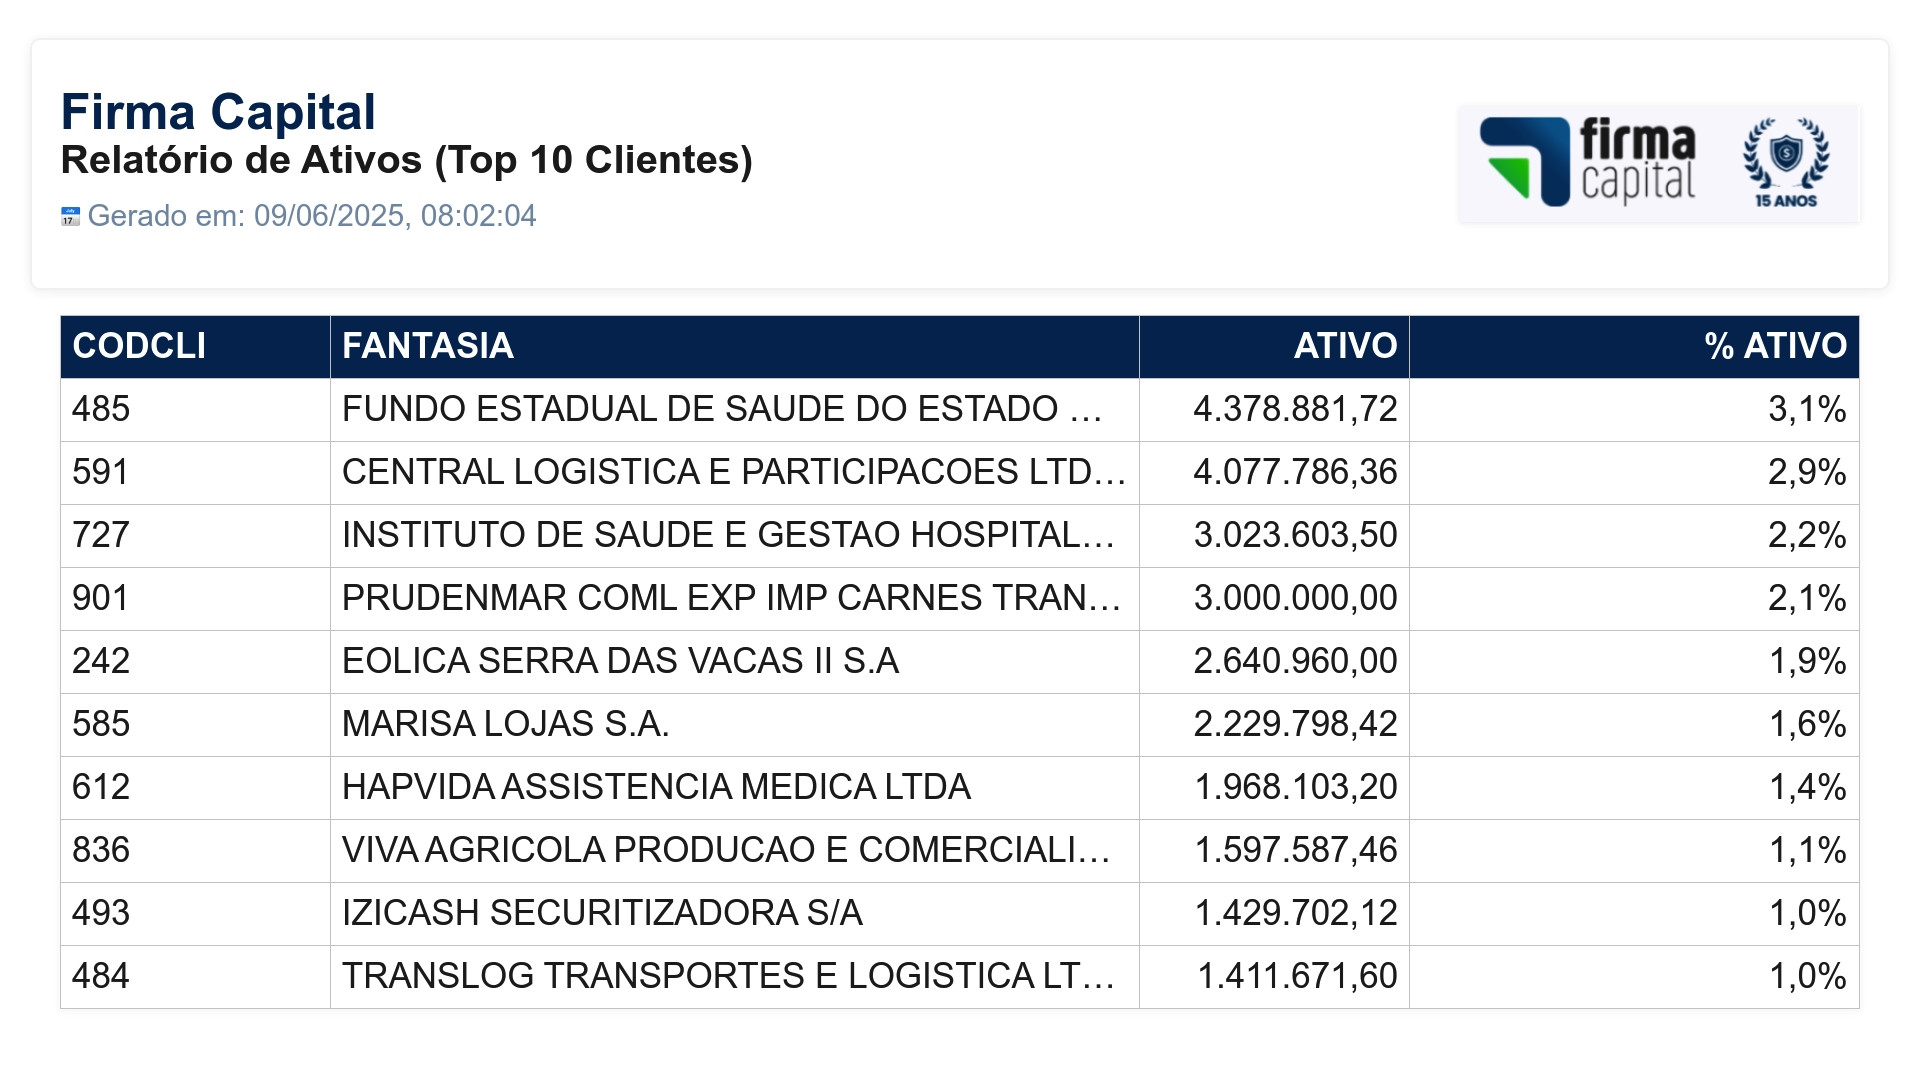The width and height of the screenshot is (1920, 1080).
Task: Select the Firma Capital title heading
Action: pos(218,112)
